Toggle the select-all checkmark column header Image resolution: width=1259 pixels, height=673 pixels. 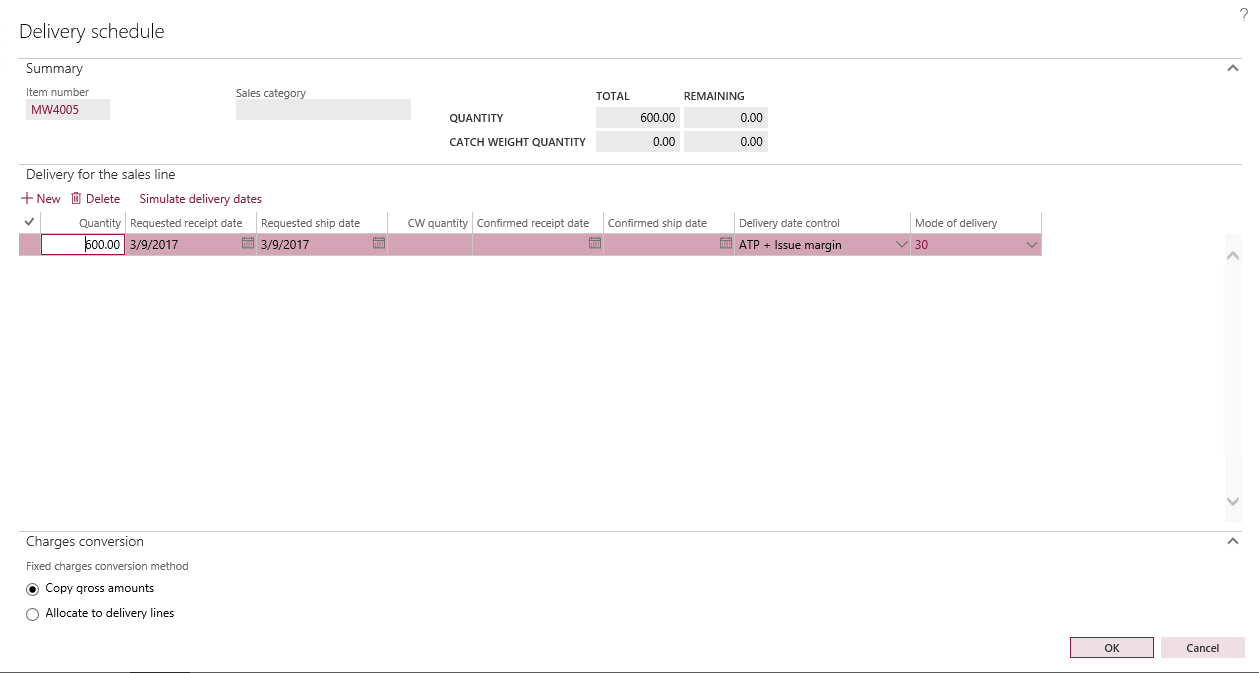click(29, 222)
